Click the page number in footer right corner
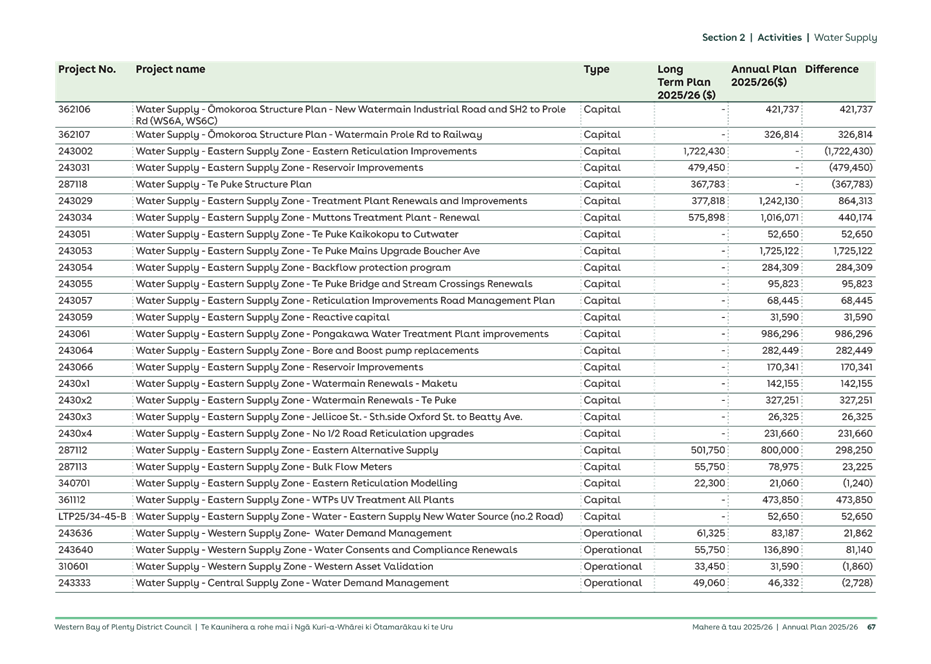The width and height of the screenshot is (931, 664). 871,628
